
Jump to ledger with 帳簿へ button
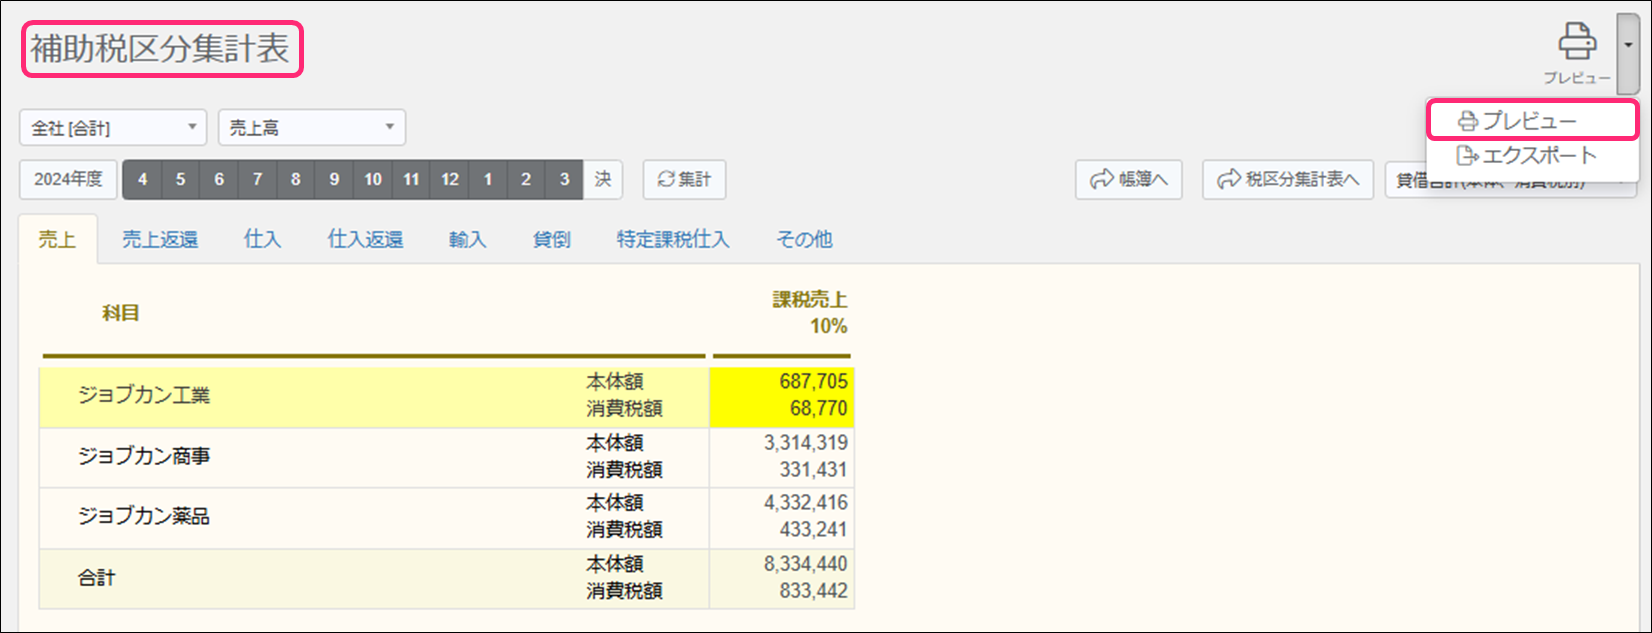[1129, 179]
